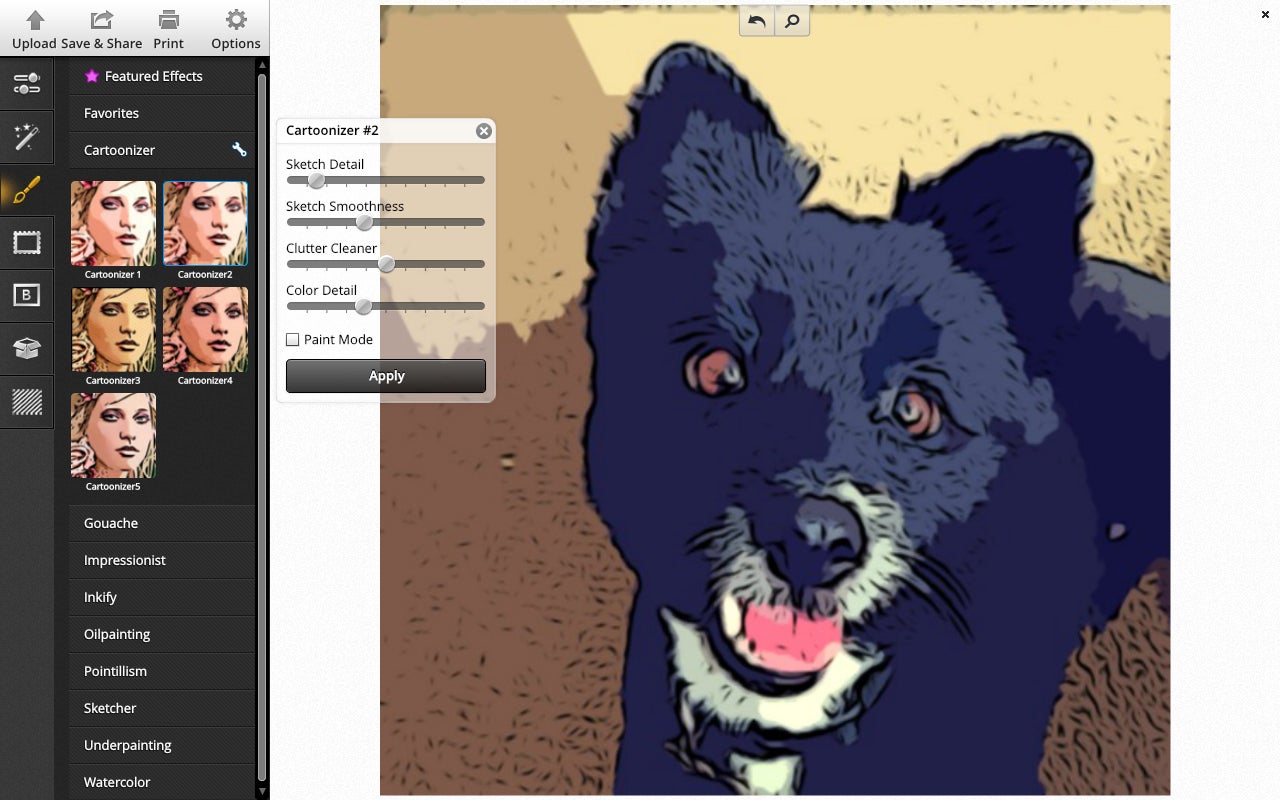
Task: Click the Clutter Cleaner slider handle
Action: (386, 264)
